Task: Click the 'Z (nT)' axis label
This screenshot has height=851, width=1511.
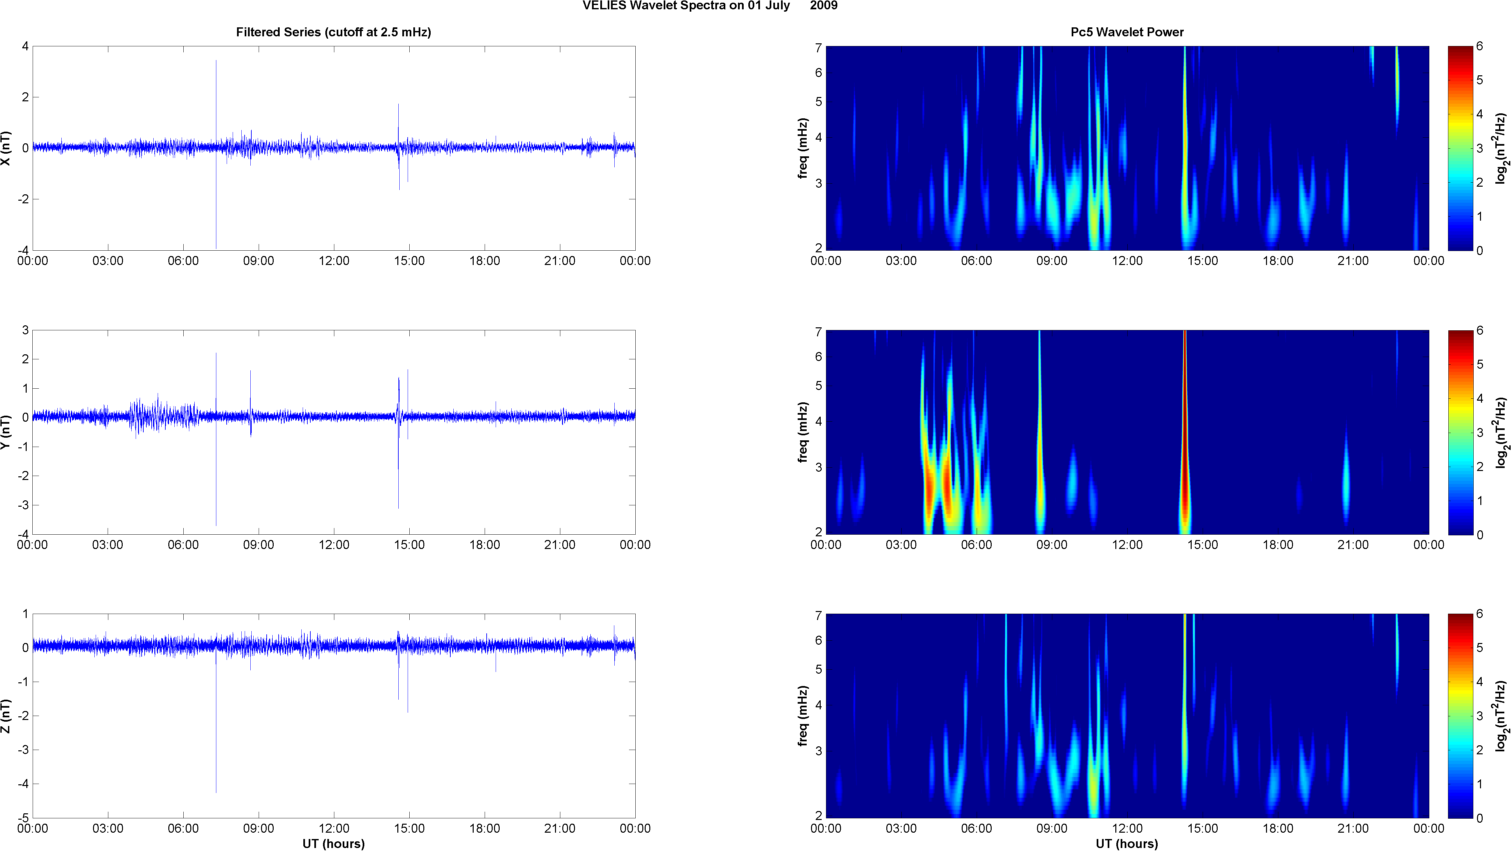Action: coord(7,716)
